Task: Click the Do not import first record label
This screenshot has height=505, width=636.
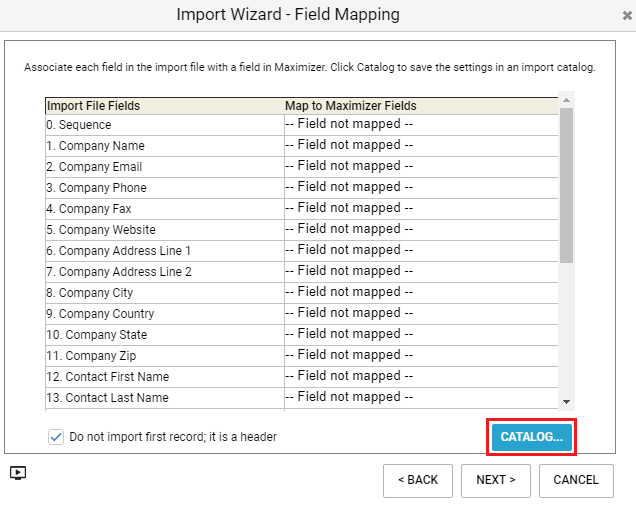Action: tap(173, 437)
